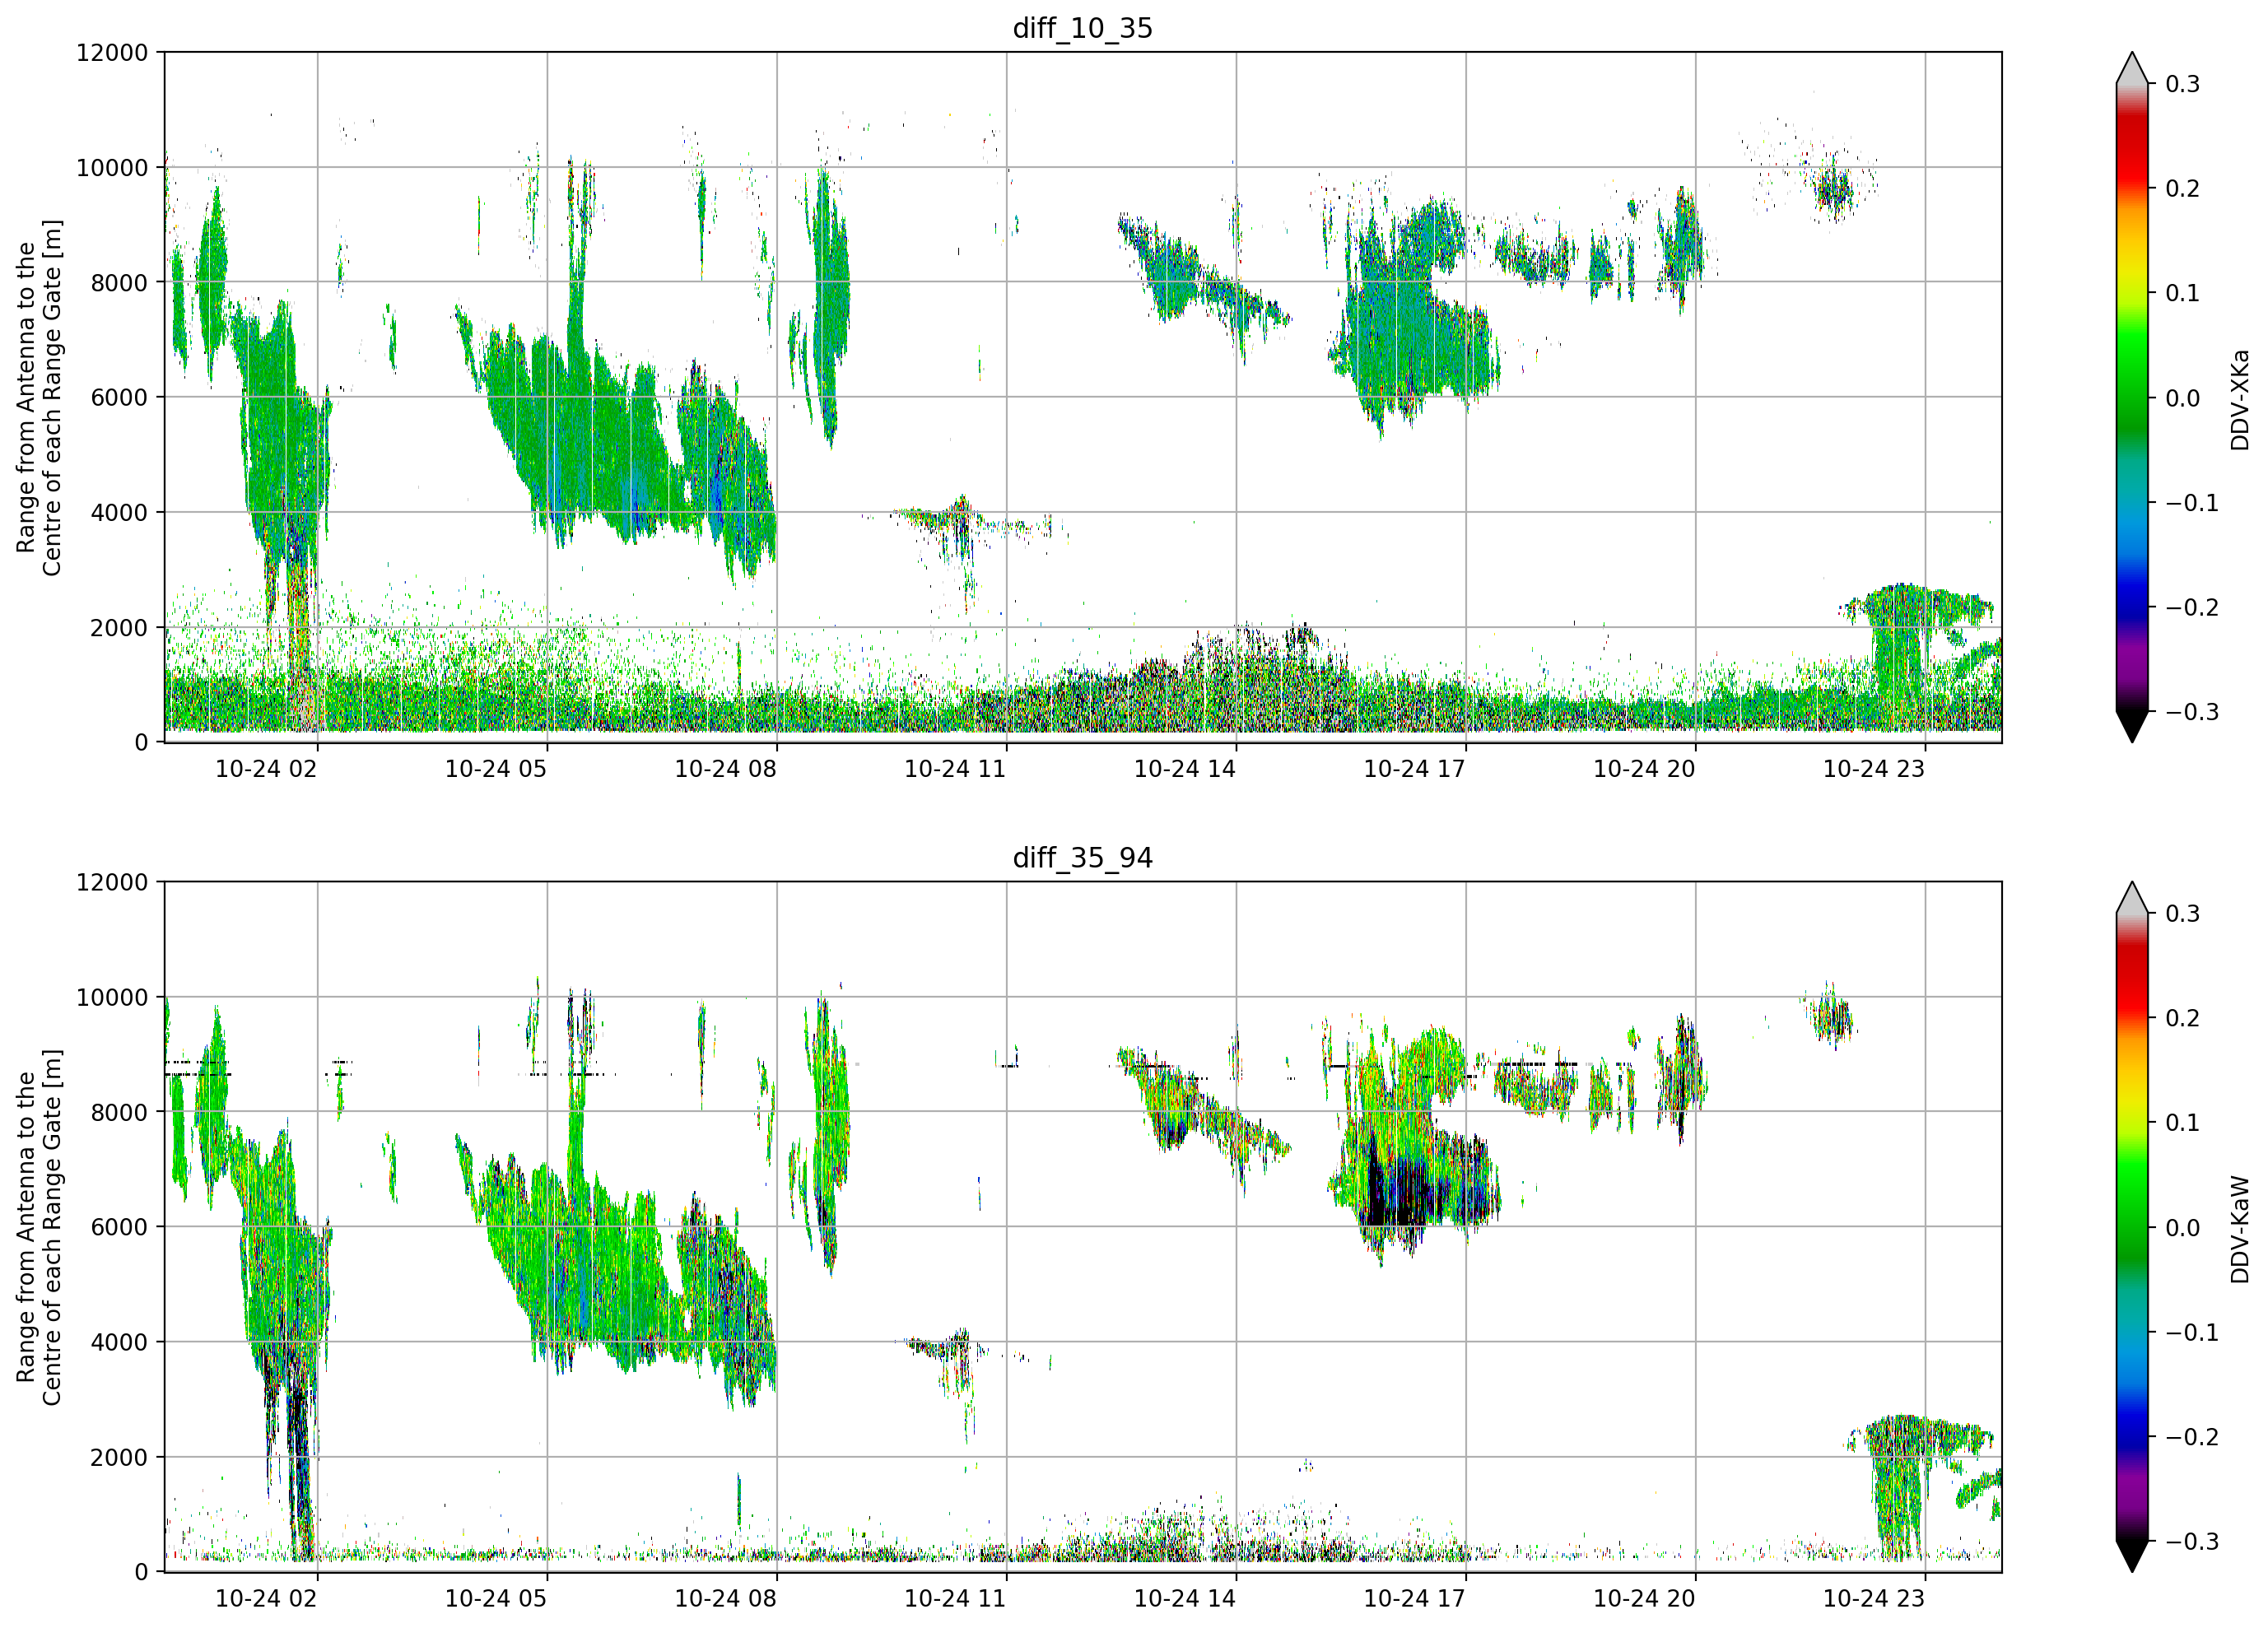
Task: Click the 10-24 17 x-tick under diff_10_35
Action: 1415,769
